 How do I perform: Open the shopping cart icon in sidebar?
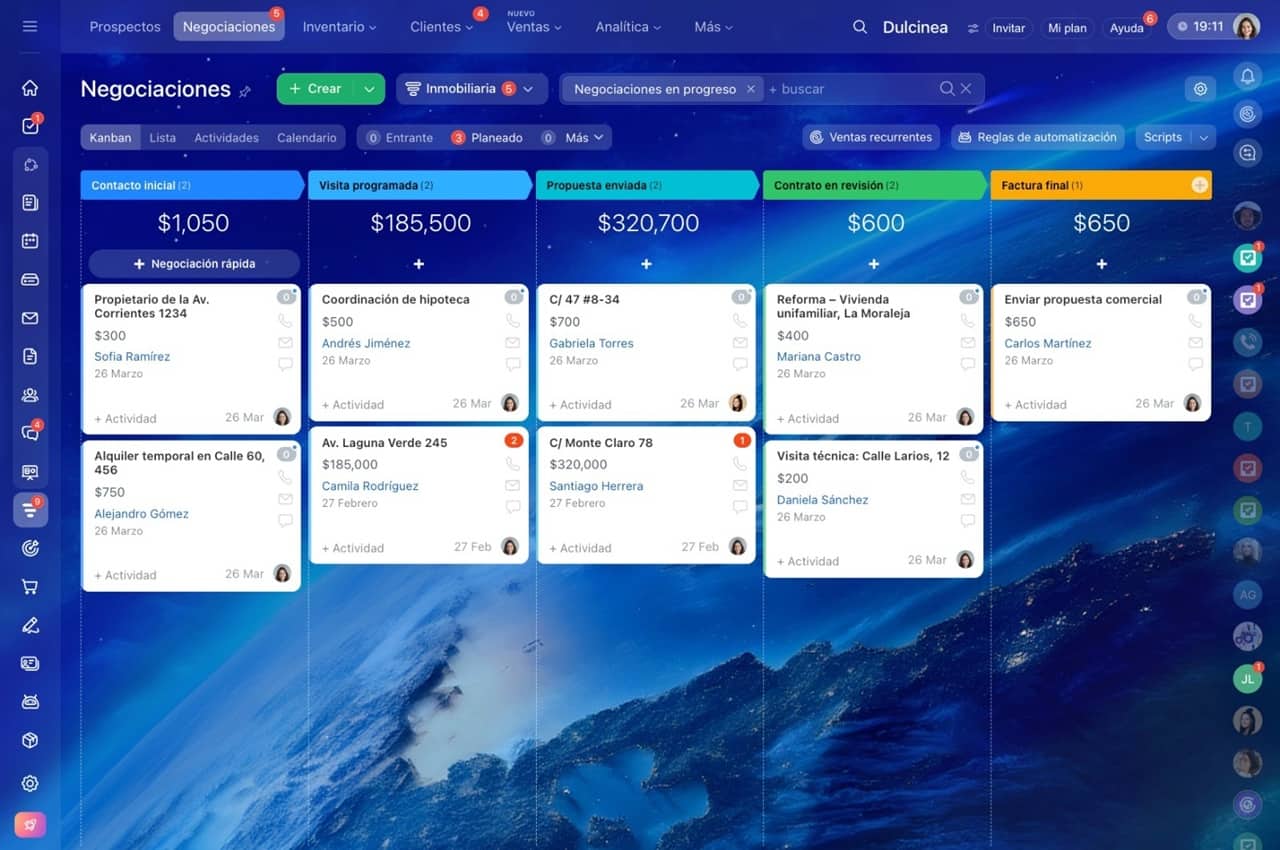tap(30, 587)
